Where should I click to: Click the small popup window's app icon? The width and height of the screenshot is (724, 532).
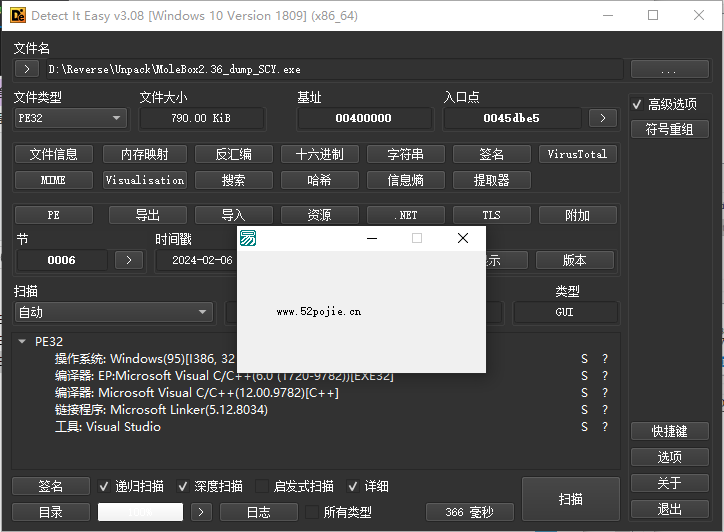[248, 238]
